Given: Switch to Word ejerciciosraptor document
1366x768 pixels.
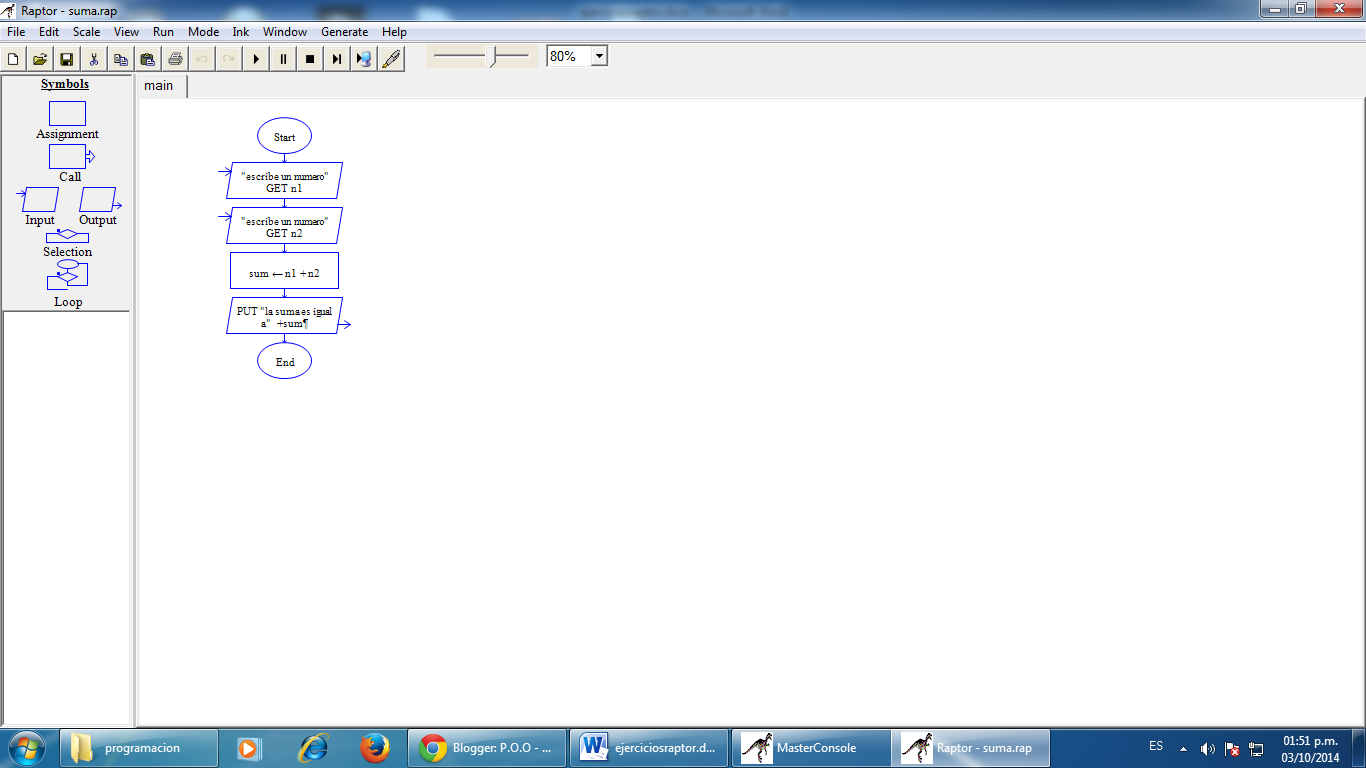Looking at the screenshot, I should click(x=649, y=748).
